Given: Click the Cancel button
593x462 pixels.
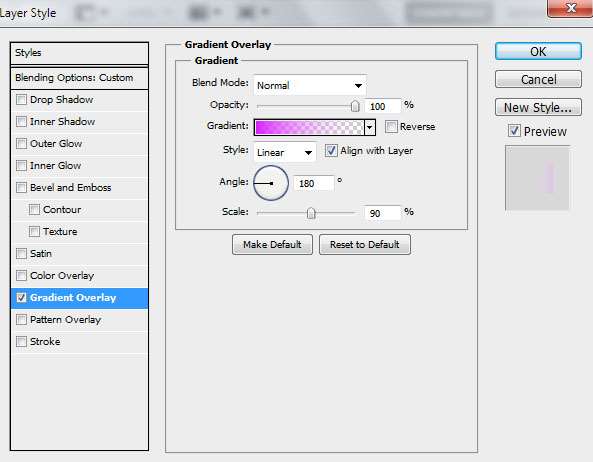Looking at the screenshot, I should tap(538, 79).
